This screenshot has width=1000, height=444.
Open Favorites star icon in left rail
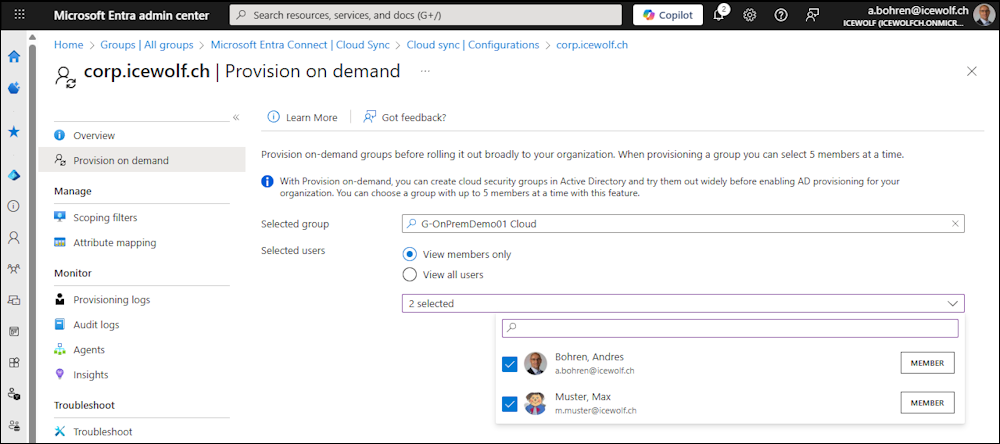pos(14,131)
